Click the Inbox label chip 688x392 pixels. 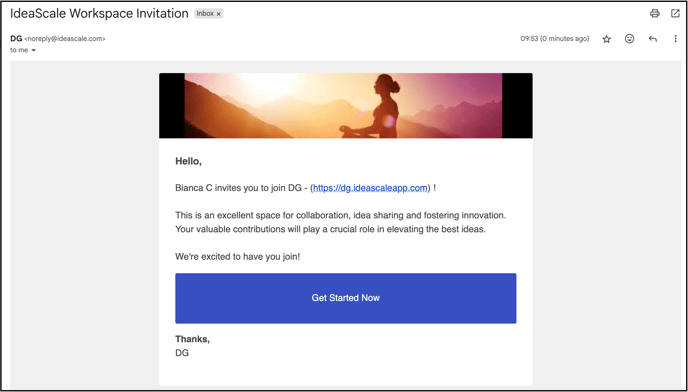click(209, 14)
